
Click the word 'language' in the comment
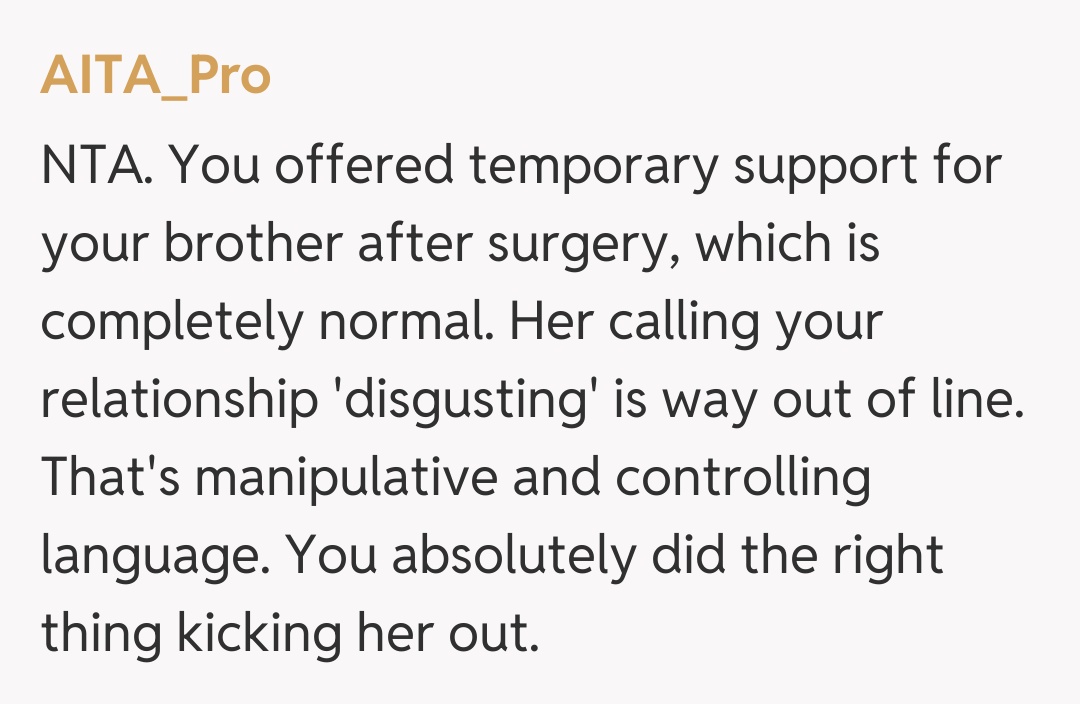point(145,556)
